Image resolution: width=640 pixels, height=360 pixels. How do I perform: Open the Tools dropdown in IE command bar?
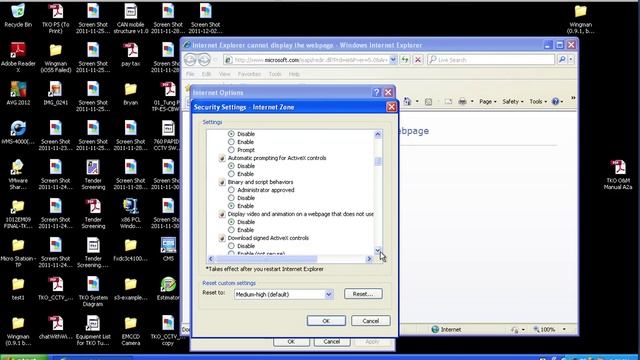(538, 102)
